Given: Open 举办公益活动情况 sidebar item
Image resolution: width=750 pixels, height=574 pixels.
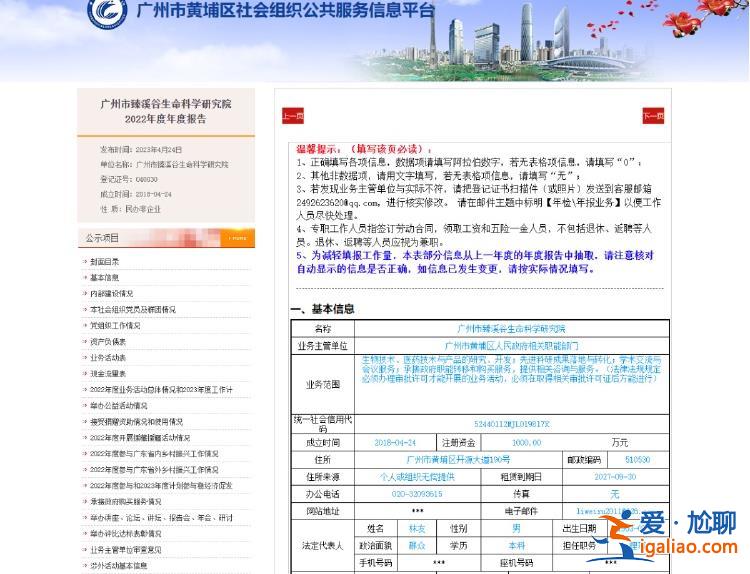Looking at the screenshot, I should 119,406.
